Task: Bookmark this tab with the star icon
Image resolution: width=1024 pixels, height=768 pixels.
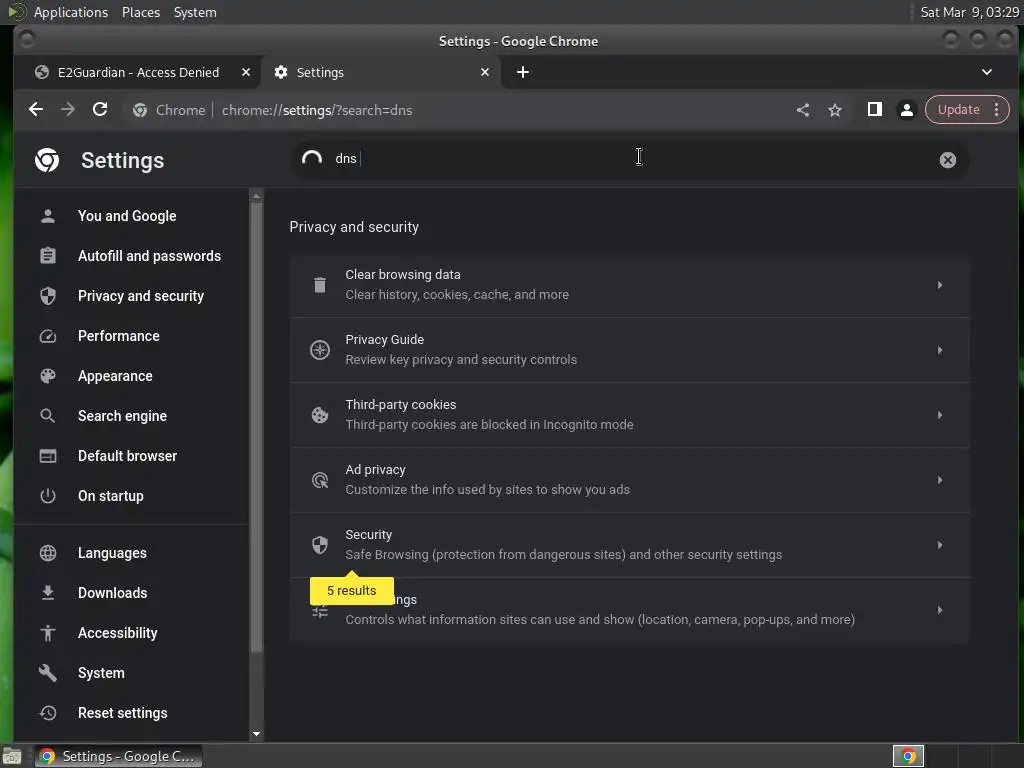Action: point(835,110)
